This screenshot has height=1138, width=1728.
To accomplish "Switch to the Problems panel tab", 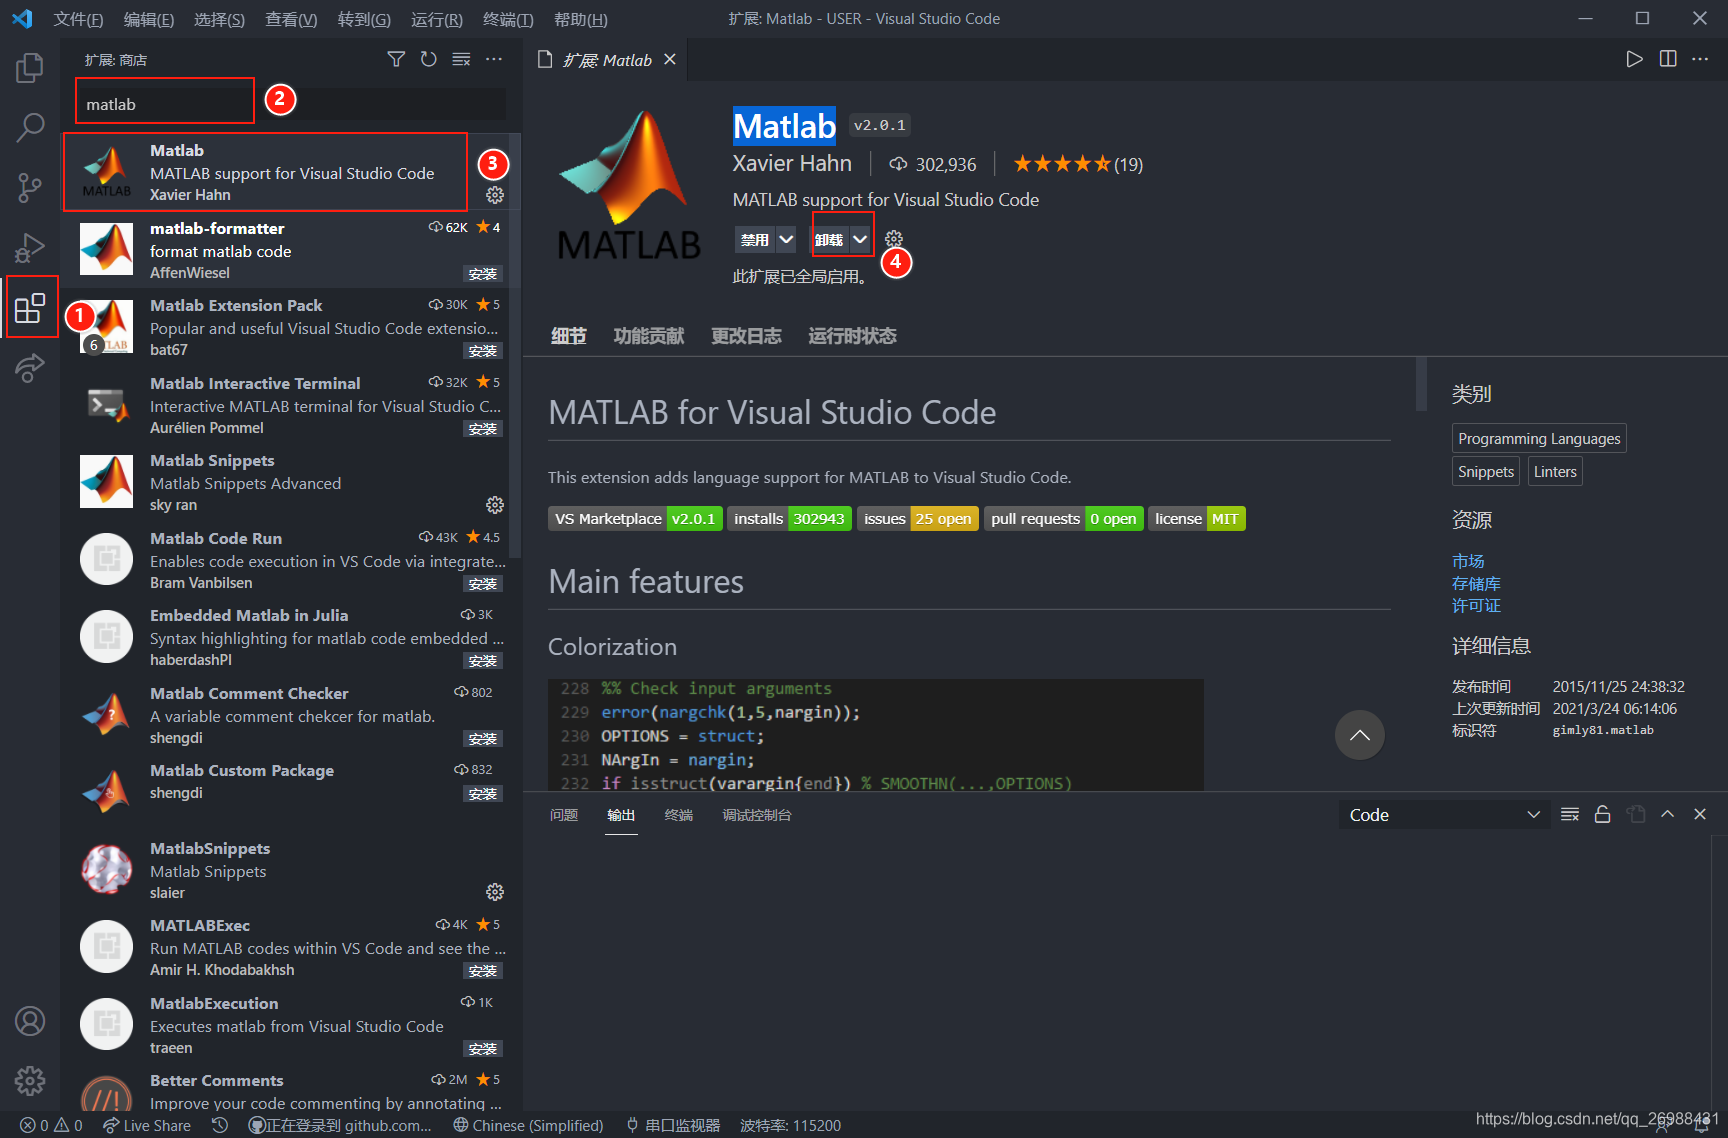I will click(564, 815).
